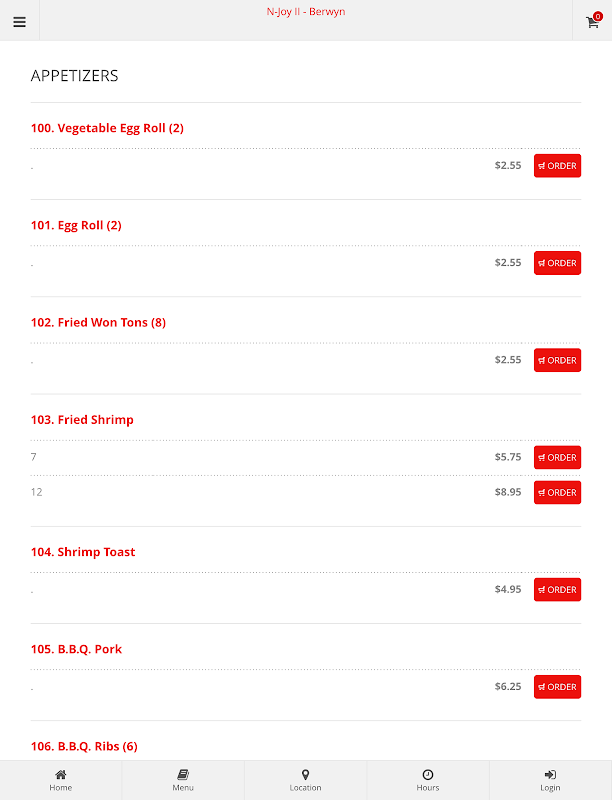Screen dimensions: 612x800
Task: Click the 106. B.B.Q. Ribs title
Action: tap(84, 746)
